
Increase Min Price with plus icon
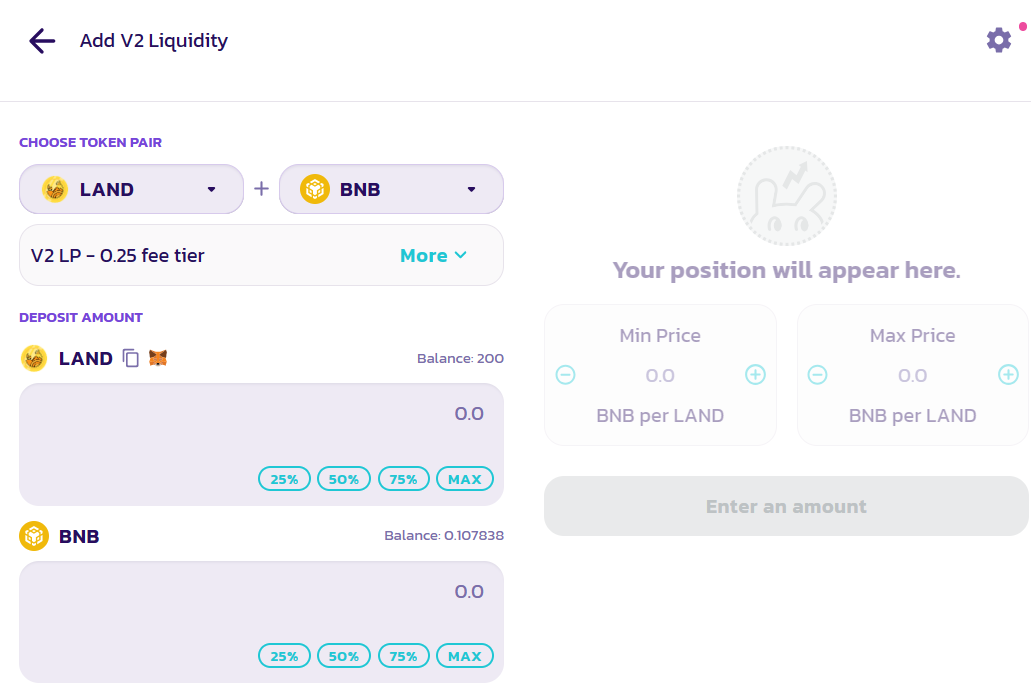[755, 375]
